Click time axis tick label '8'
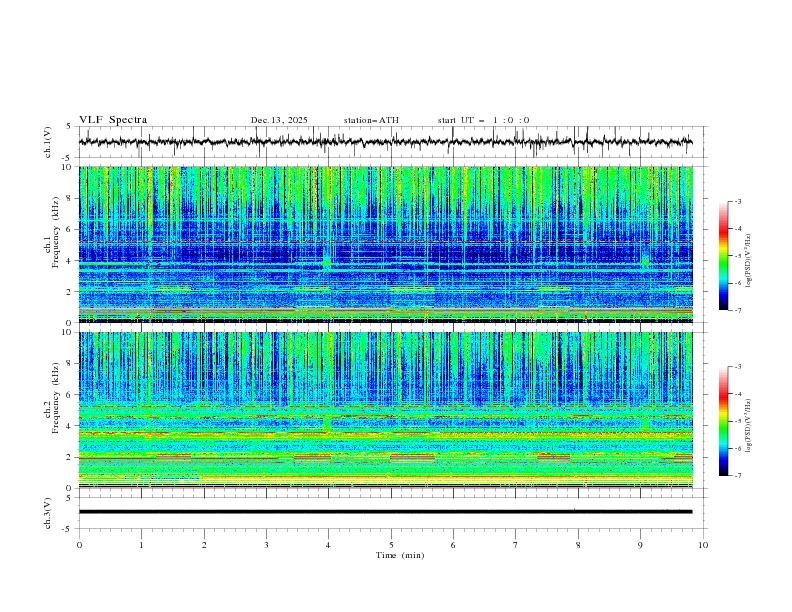Image resolution: width=792 pixels, height=612 pixels. pyautogui.click(x=578, y=545)
